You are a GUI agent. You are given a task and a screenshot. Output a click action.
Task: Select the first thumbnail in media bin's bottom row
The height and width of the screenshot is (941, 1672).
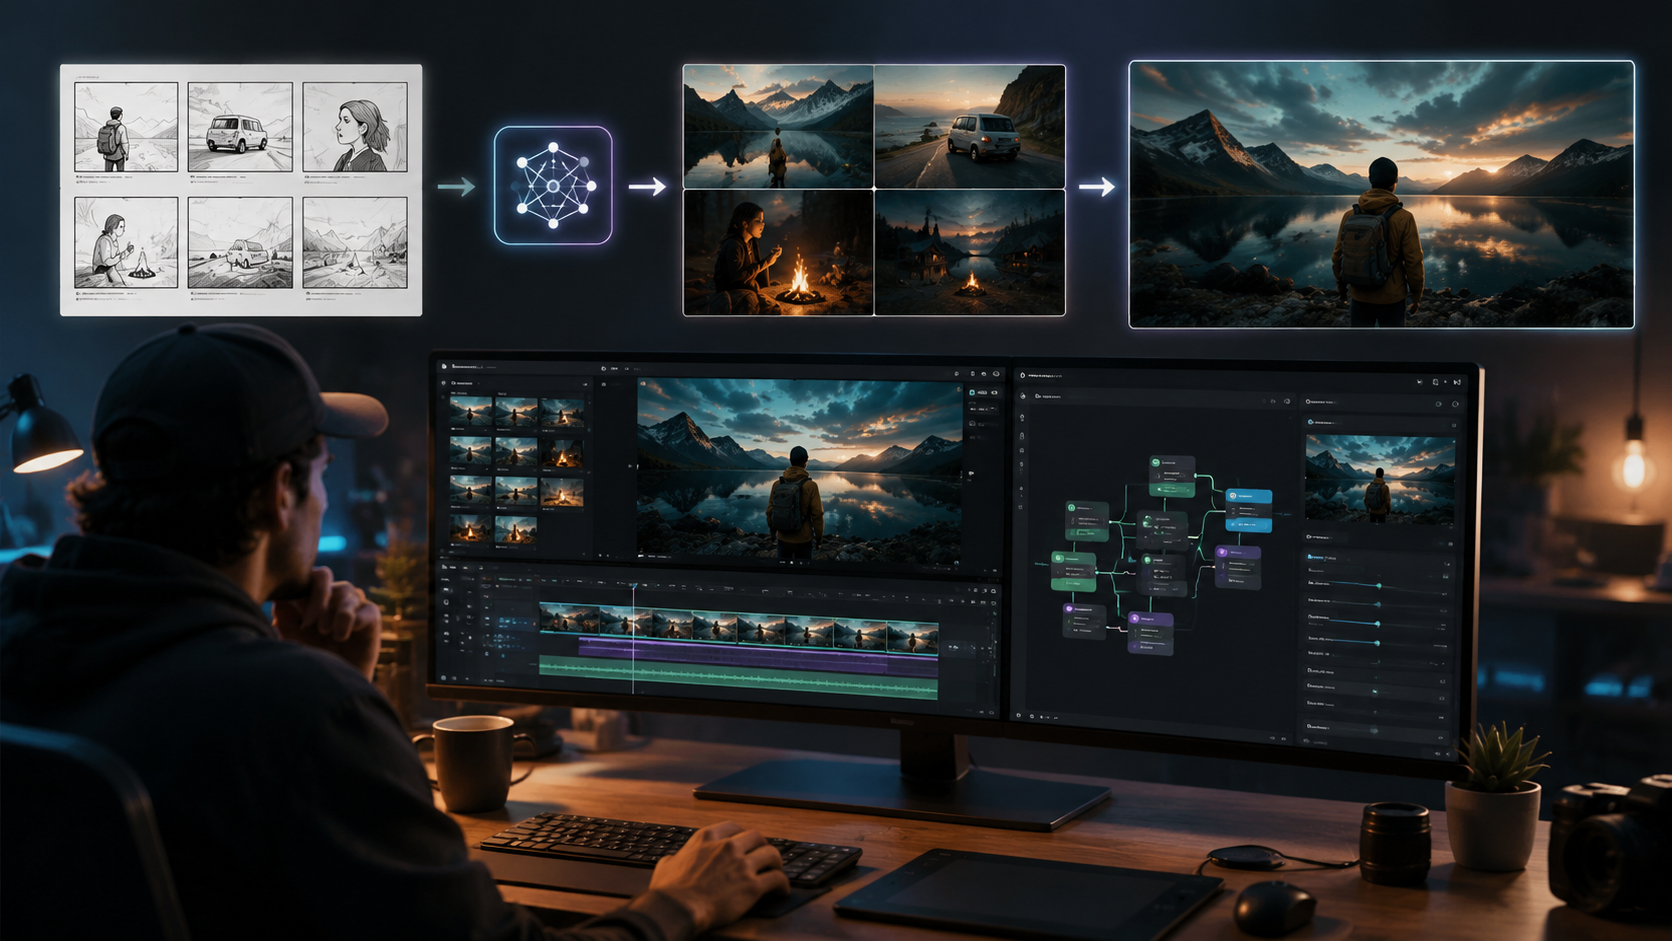click(470, 529)
